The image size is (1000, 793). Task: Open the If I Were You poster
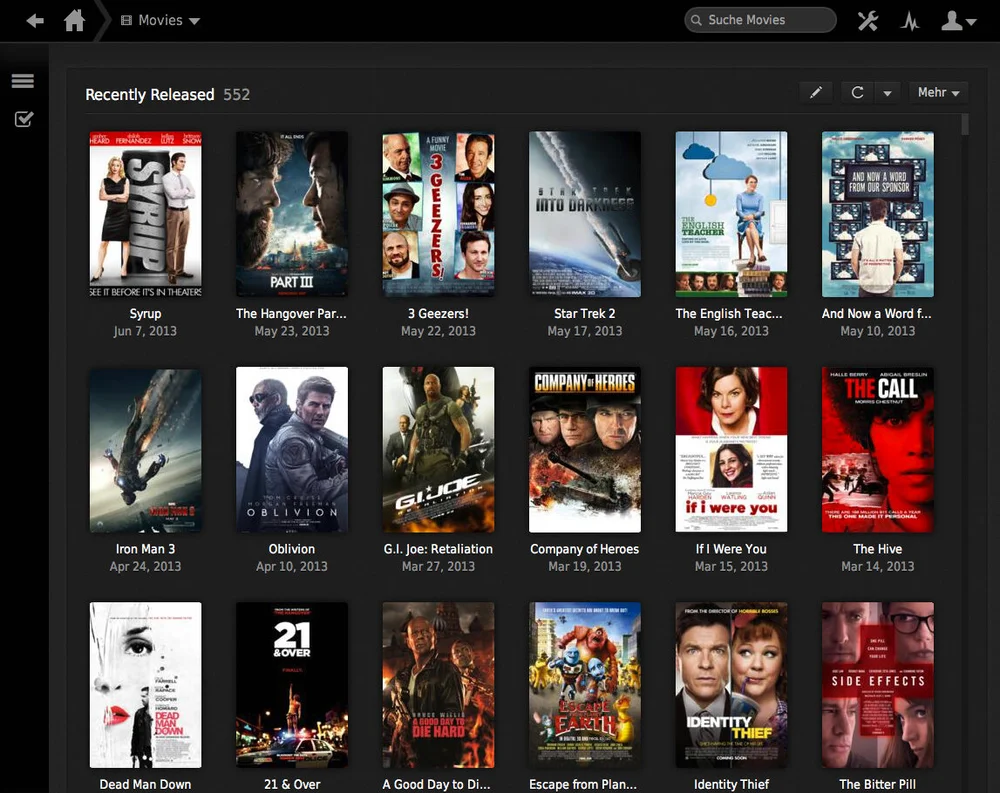pos(731,449)
